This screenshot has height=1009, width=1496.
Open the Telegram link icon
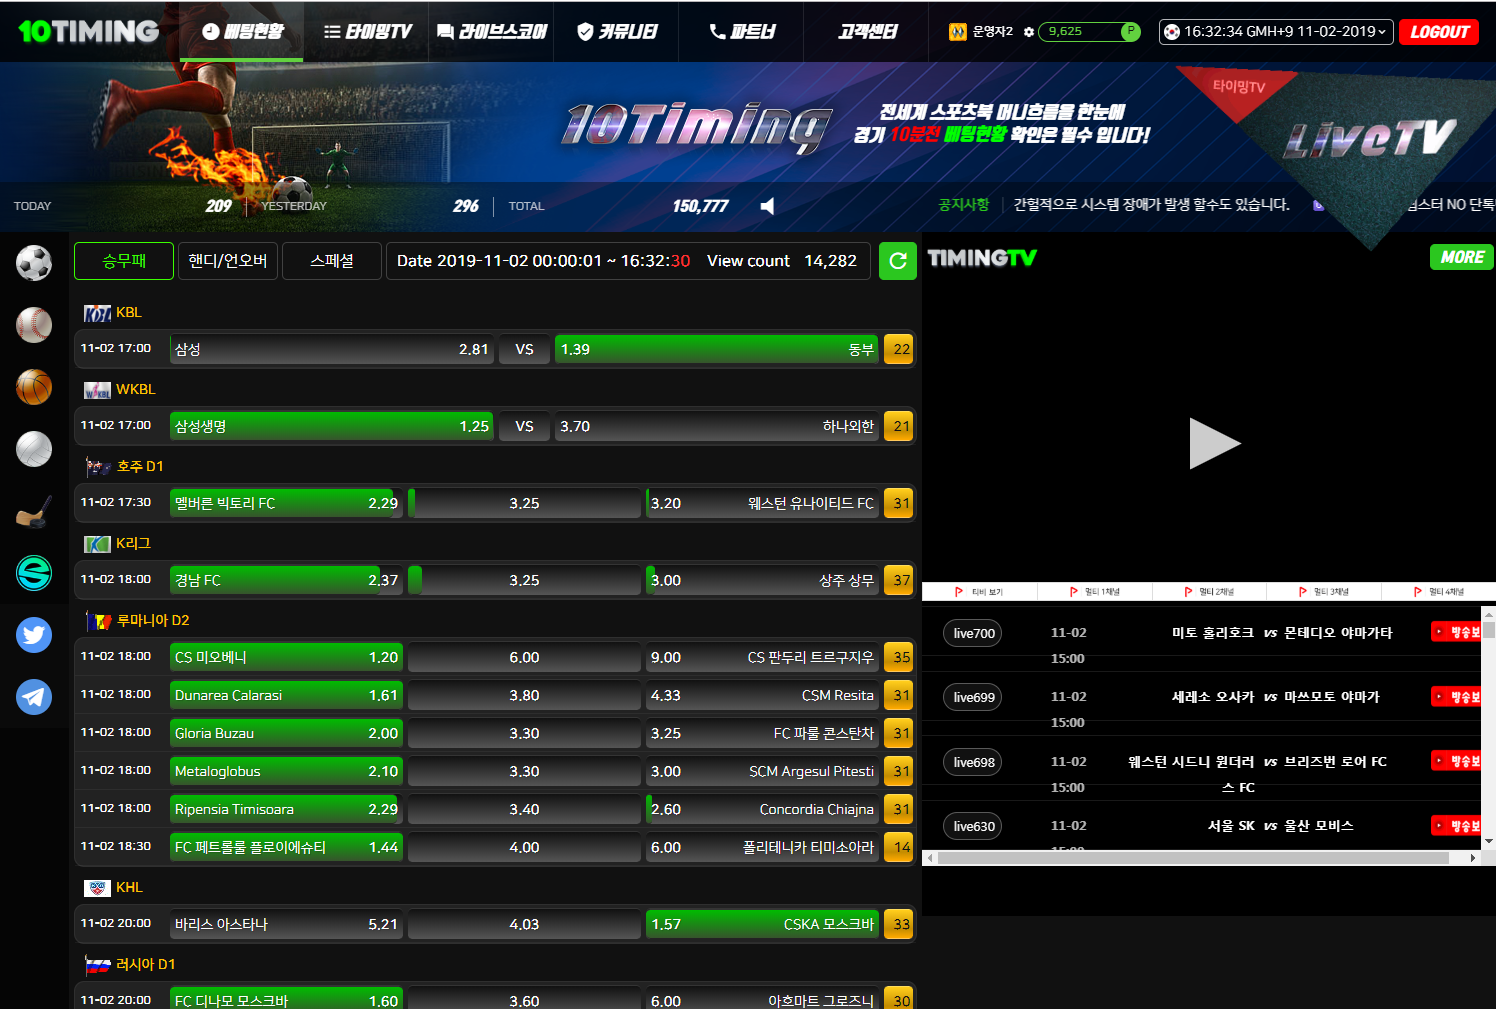pyautogui.click(x=34, y=696)
